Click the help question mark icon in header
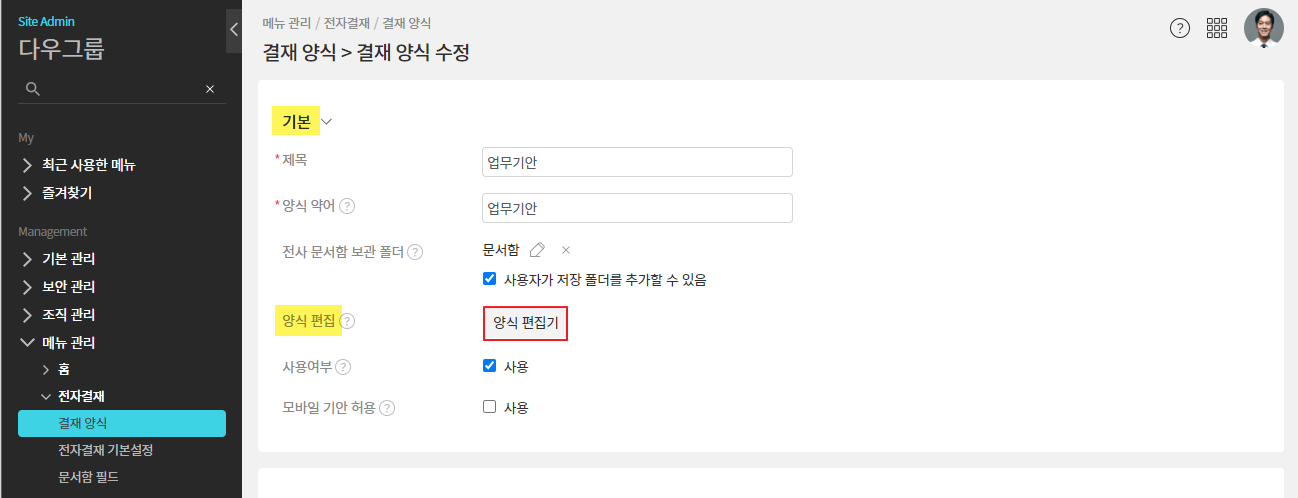The width and height of the screenshot is (1298, 498). (x=1180, y=28)
